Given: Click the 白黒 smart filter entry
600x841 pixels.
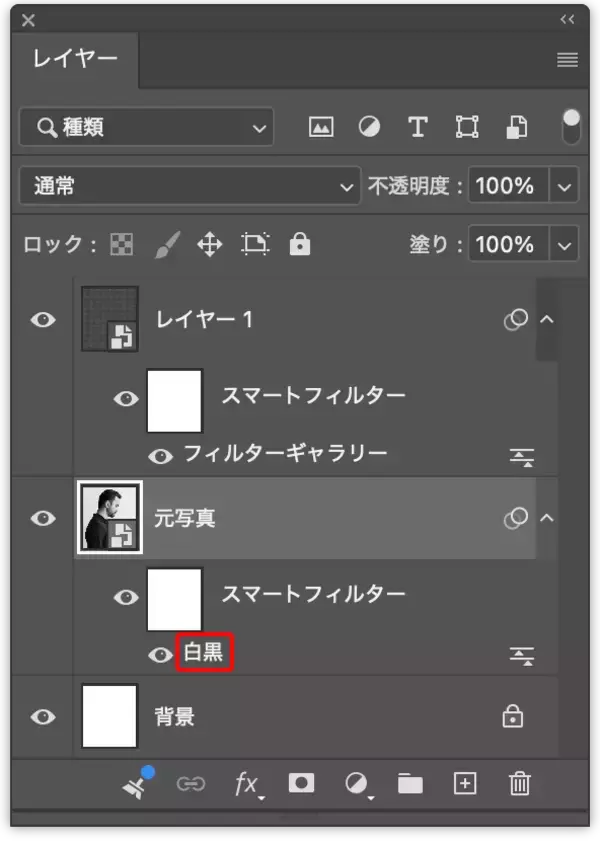Looking at the screenshot, I should click(204, 652).
